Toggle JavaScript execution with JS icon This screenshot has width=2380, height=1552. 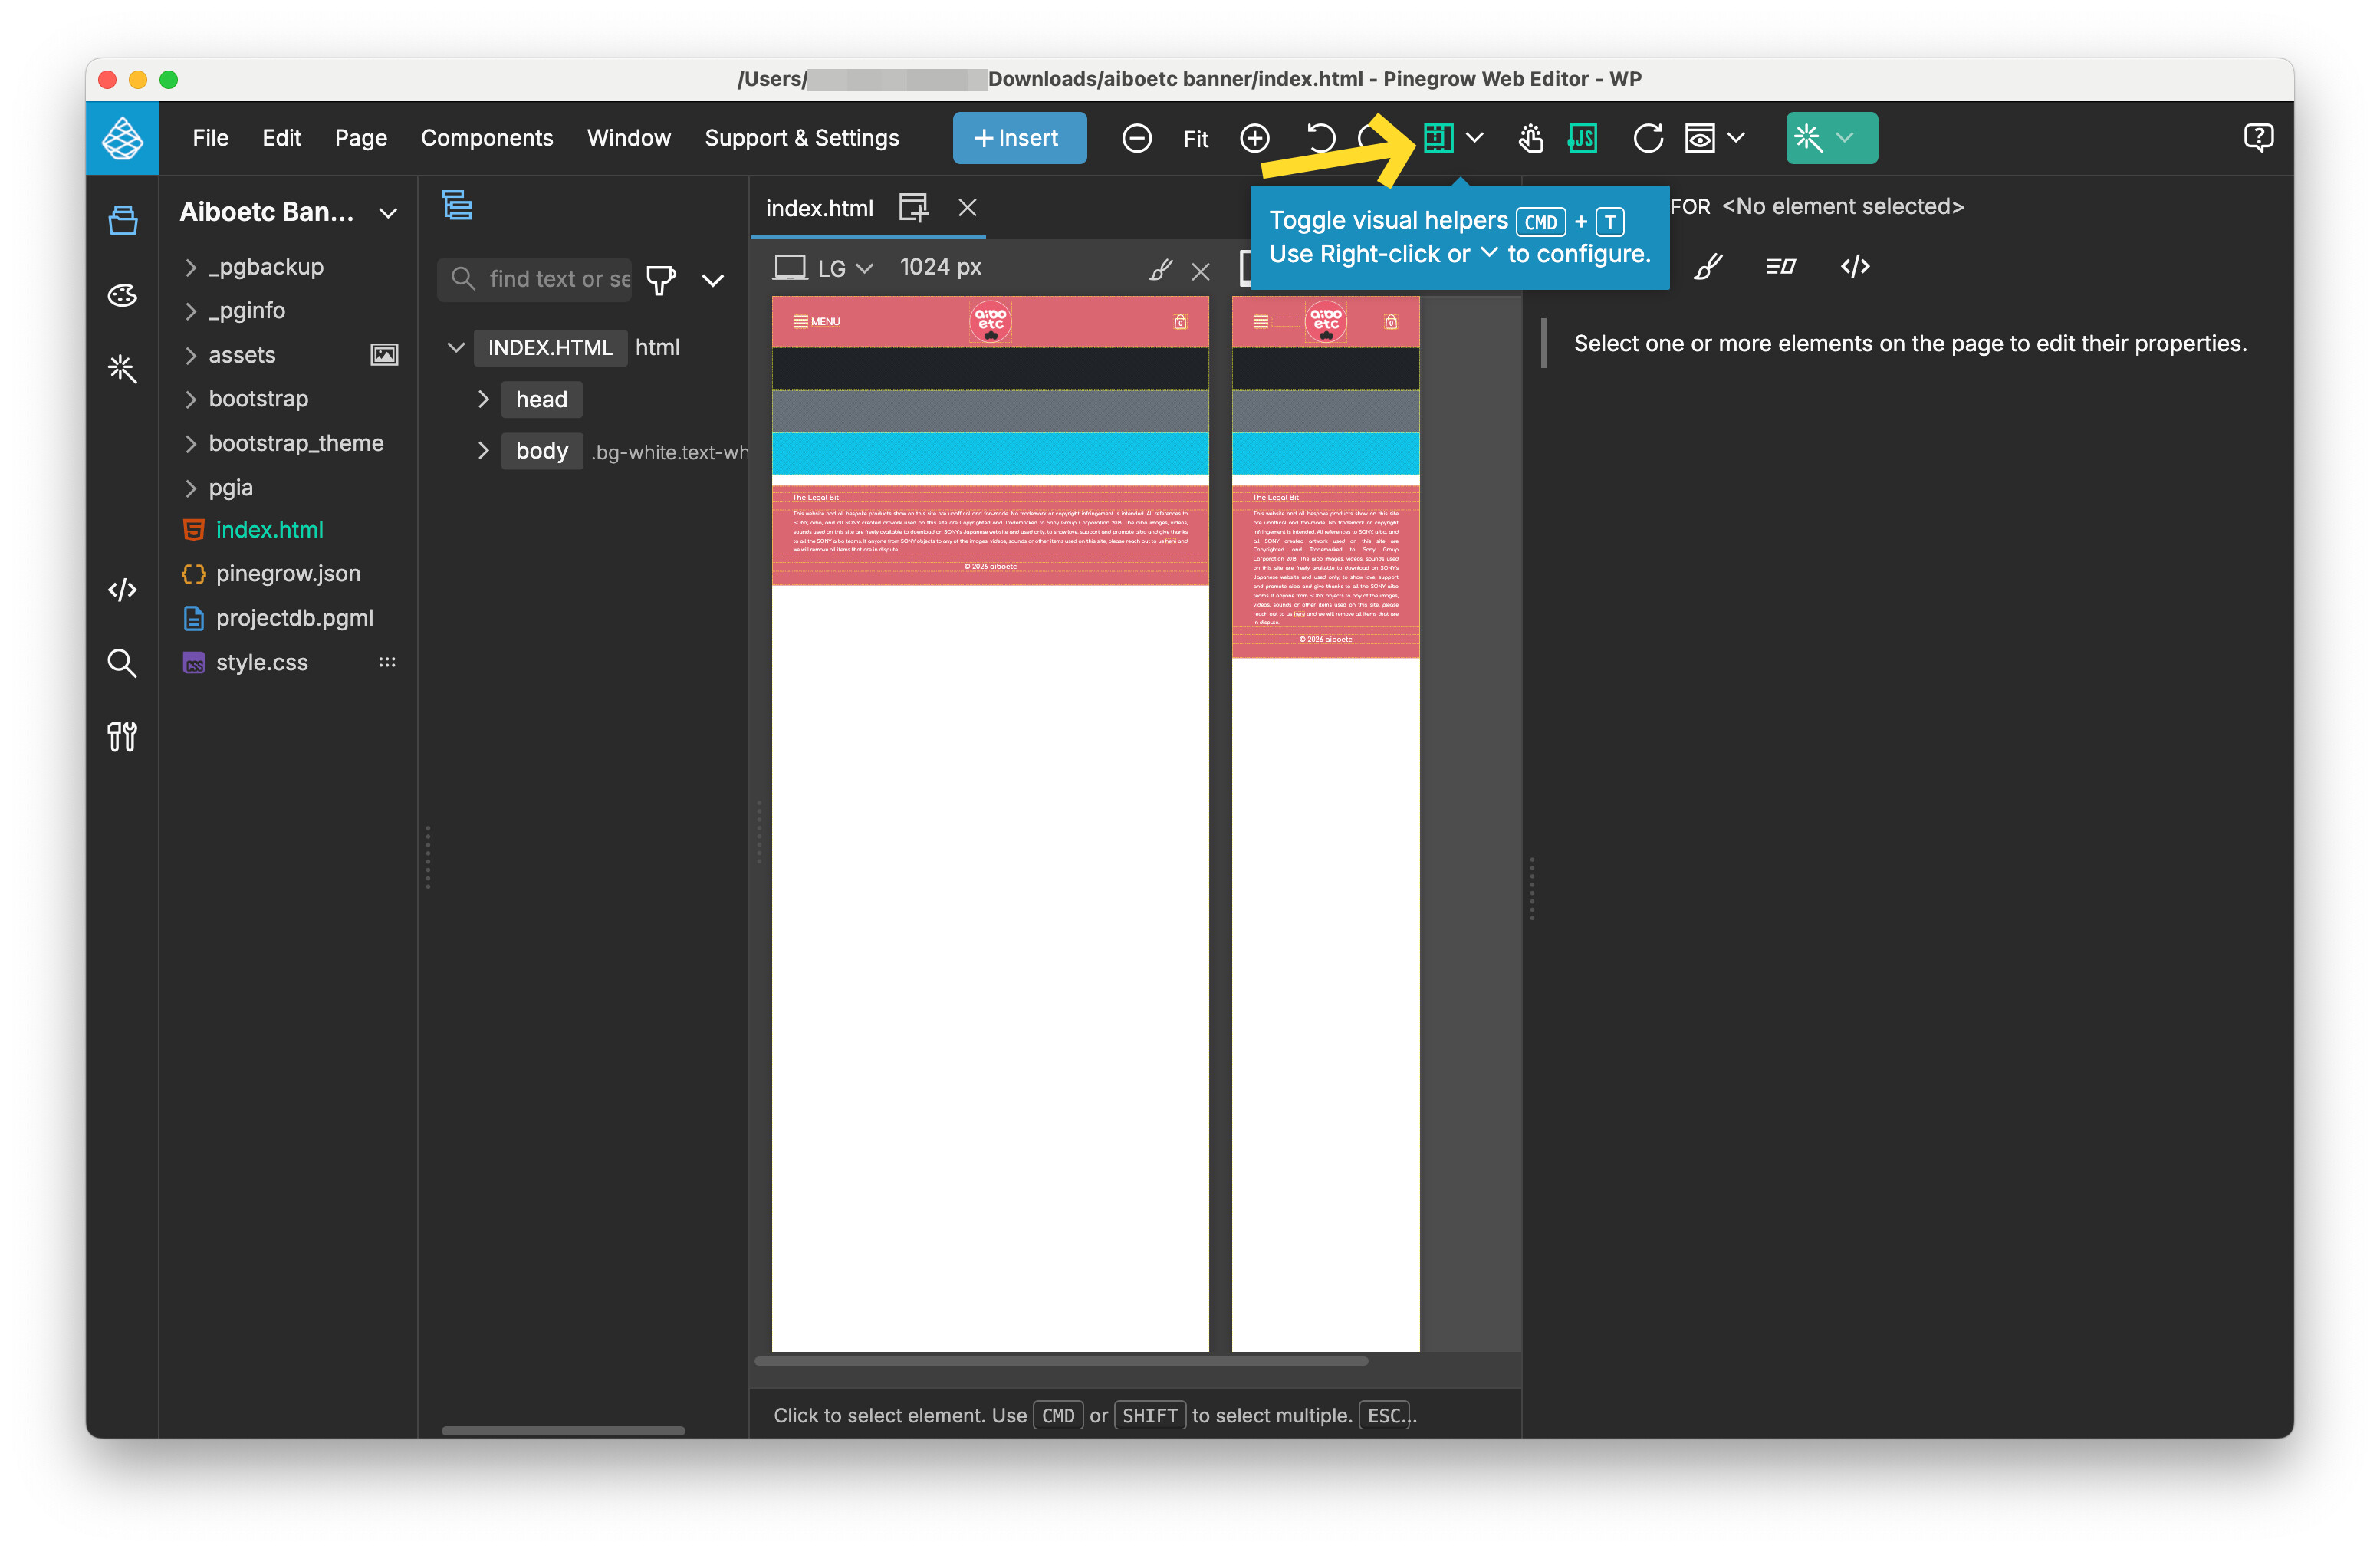point(1582,138)
